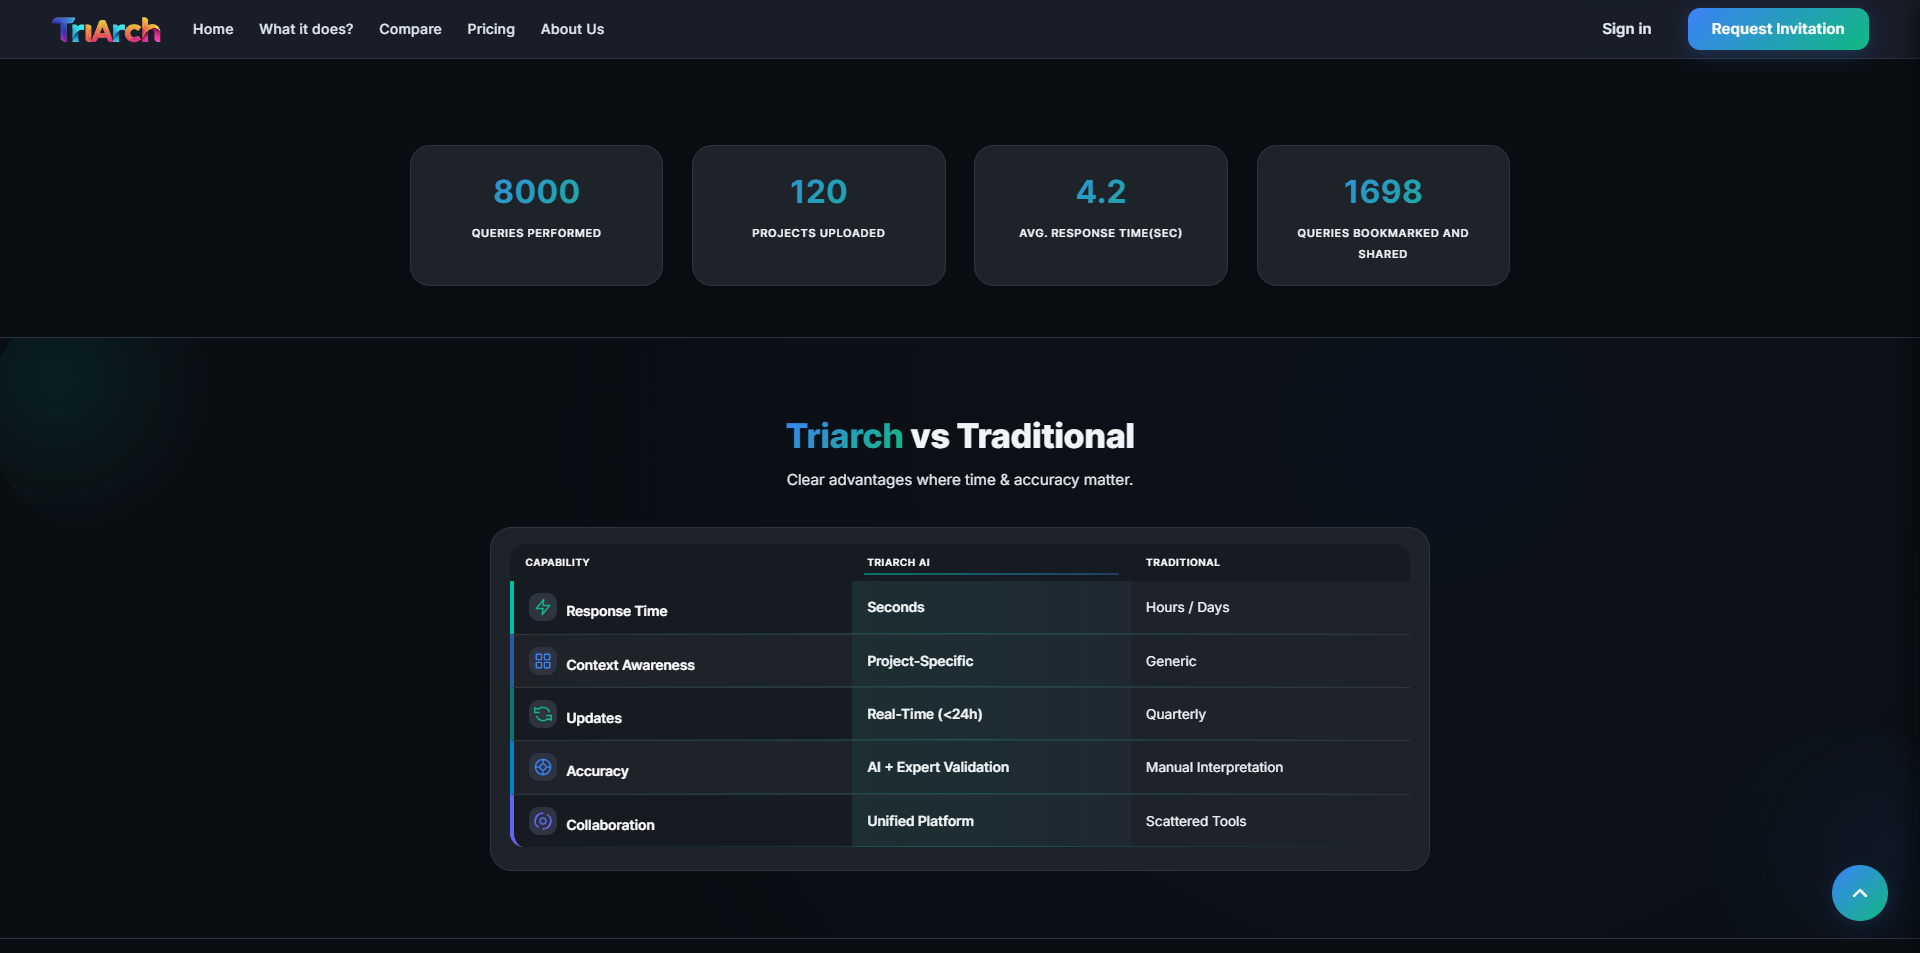Viewport: 1920px width, 953px height.
Task: Select the Collaboration row icon
Action: (x=543, y=821)
